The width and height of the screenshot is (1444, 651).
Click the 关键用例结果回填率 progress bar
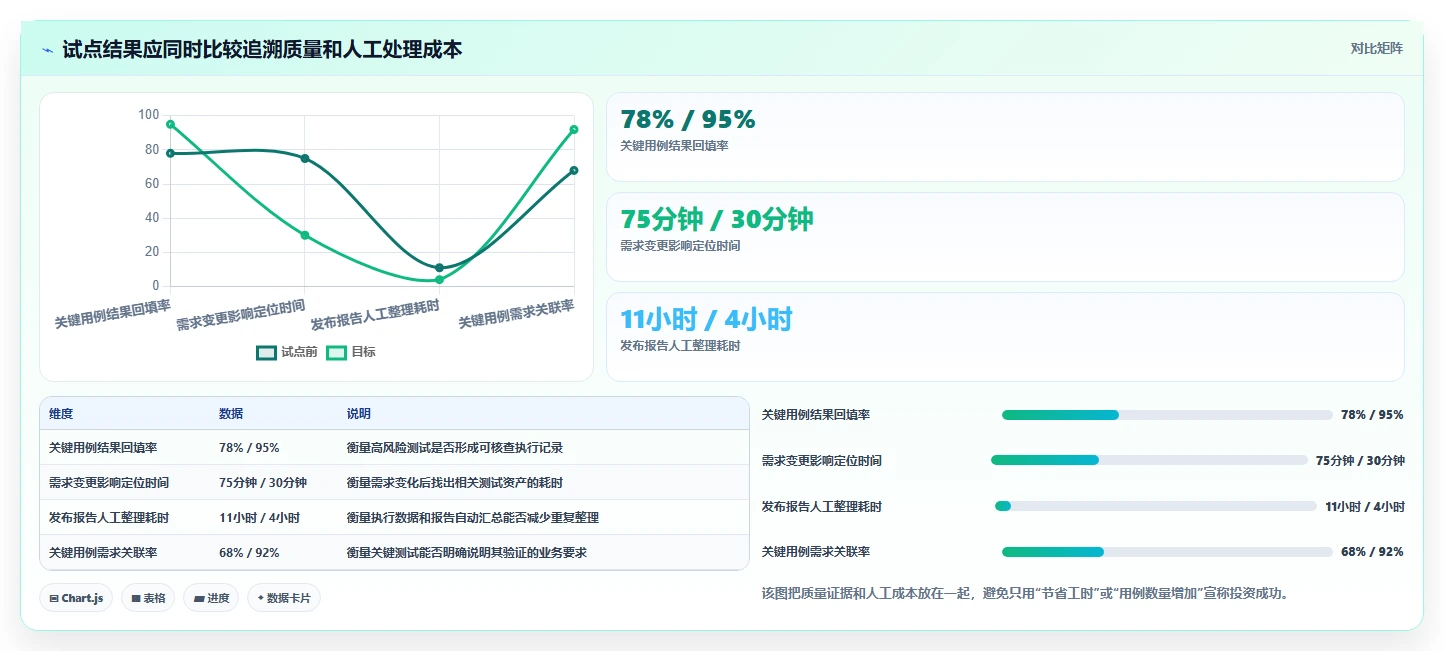pos(1167,415)
